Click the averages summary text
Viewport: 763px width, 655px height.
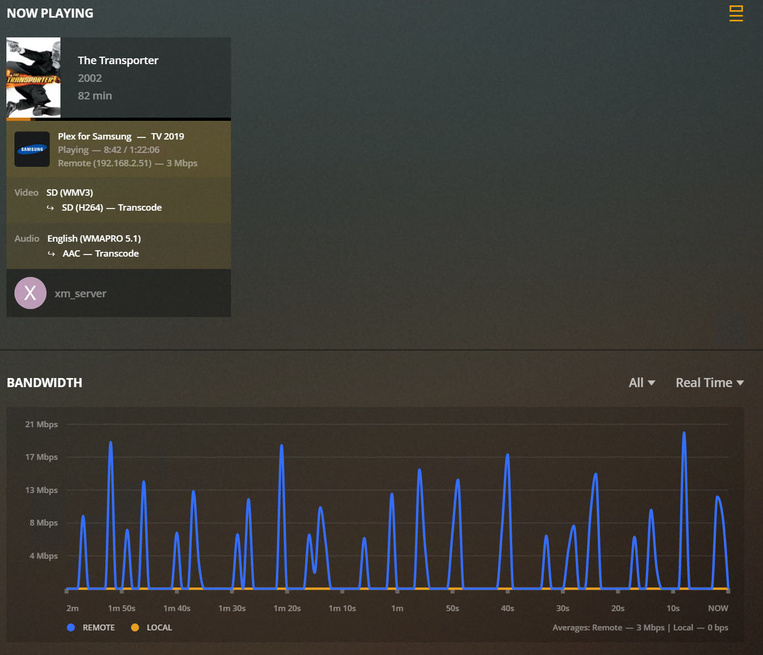[x=640, y=628]
